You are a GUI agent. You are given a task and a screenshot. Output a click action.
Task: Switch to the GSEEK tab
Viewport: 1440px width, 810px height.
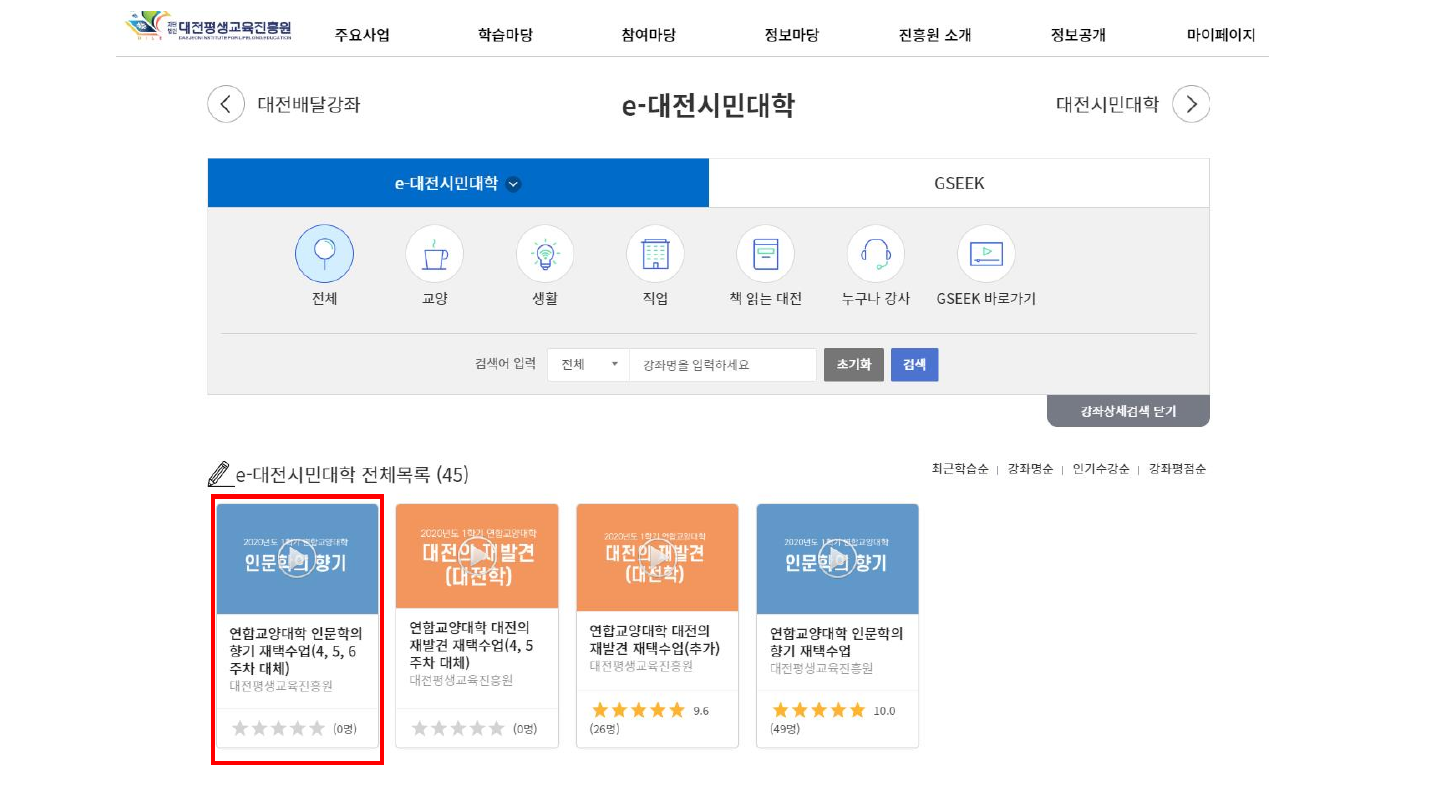point(958,183)
